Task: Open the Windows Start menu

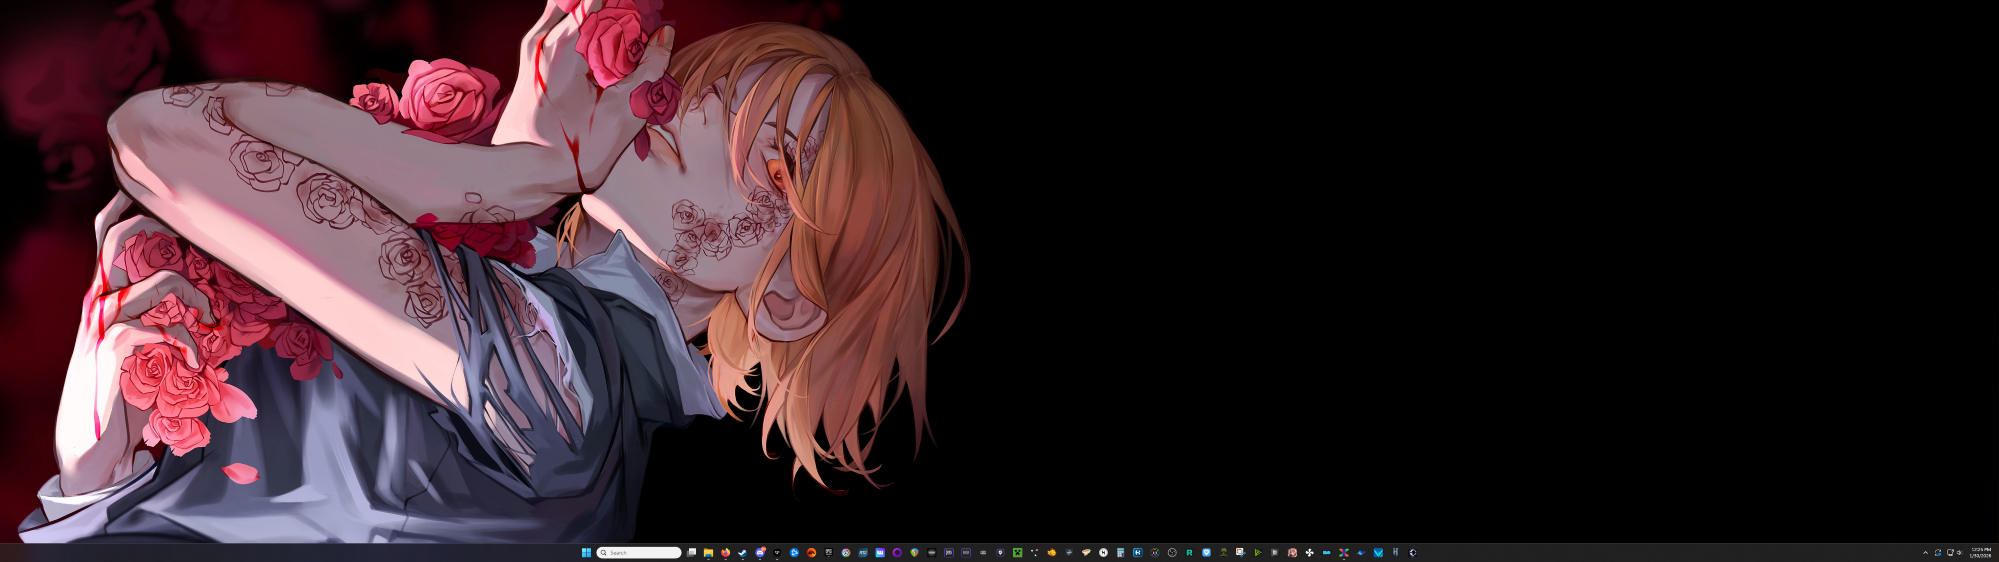Action: [x=586, y=552]
